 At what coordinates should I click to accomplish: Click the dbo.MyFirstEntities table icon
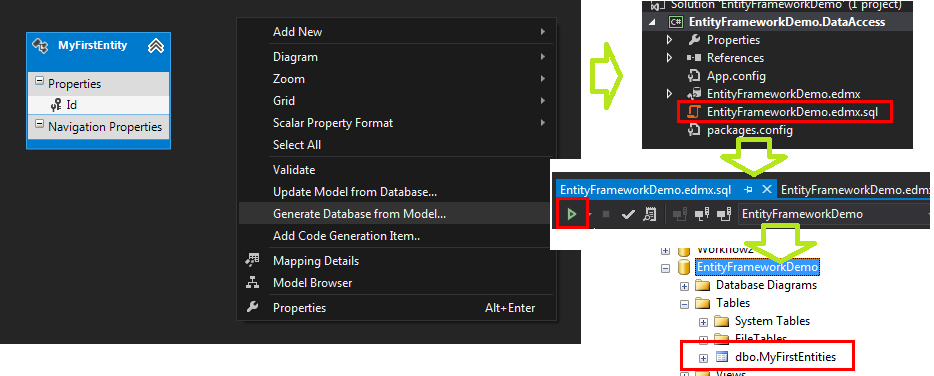tap(721, 358)
